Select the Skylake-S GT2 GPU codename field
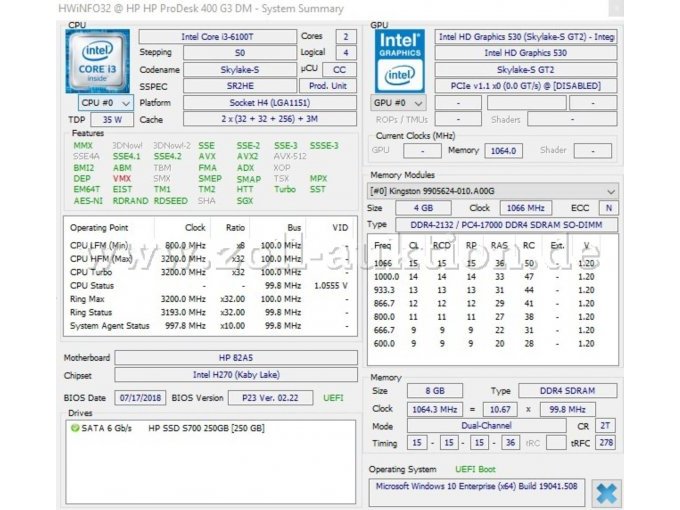The width and height of the screenshot is (680, 510). (x=526, y=69)
